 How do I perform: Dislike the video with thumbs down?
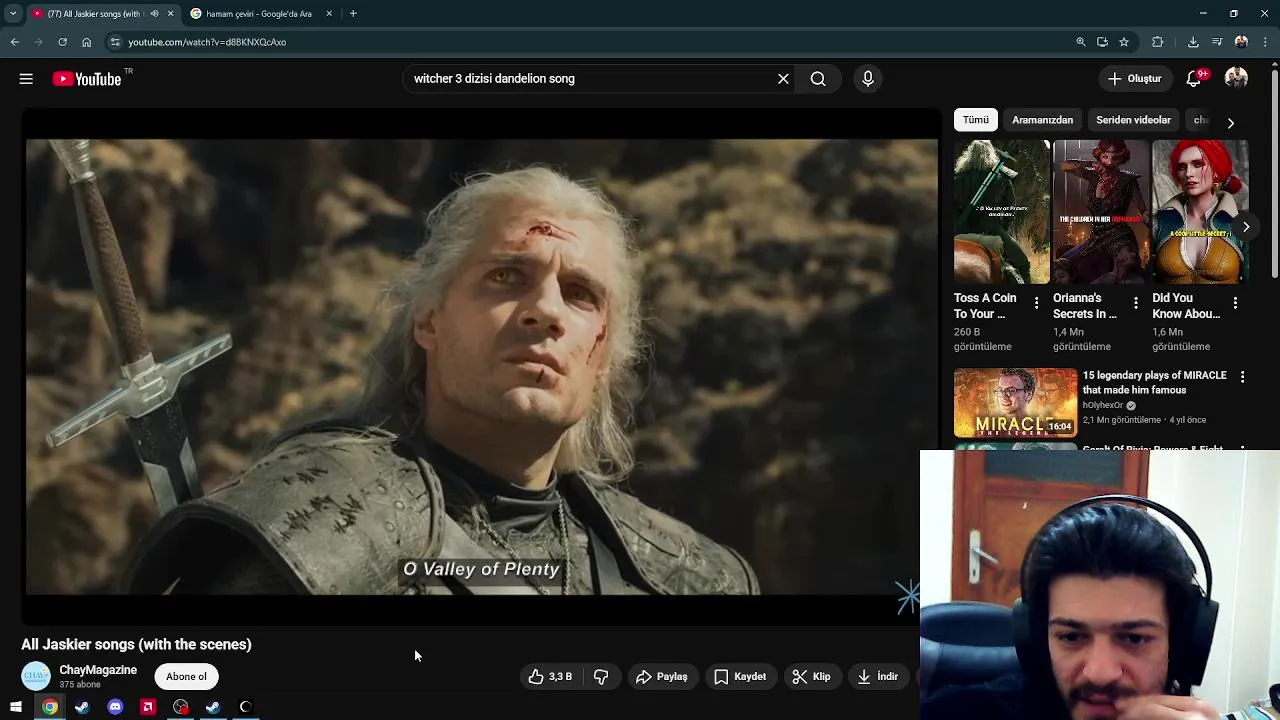pos(601,677)
